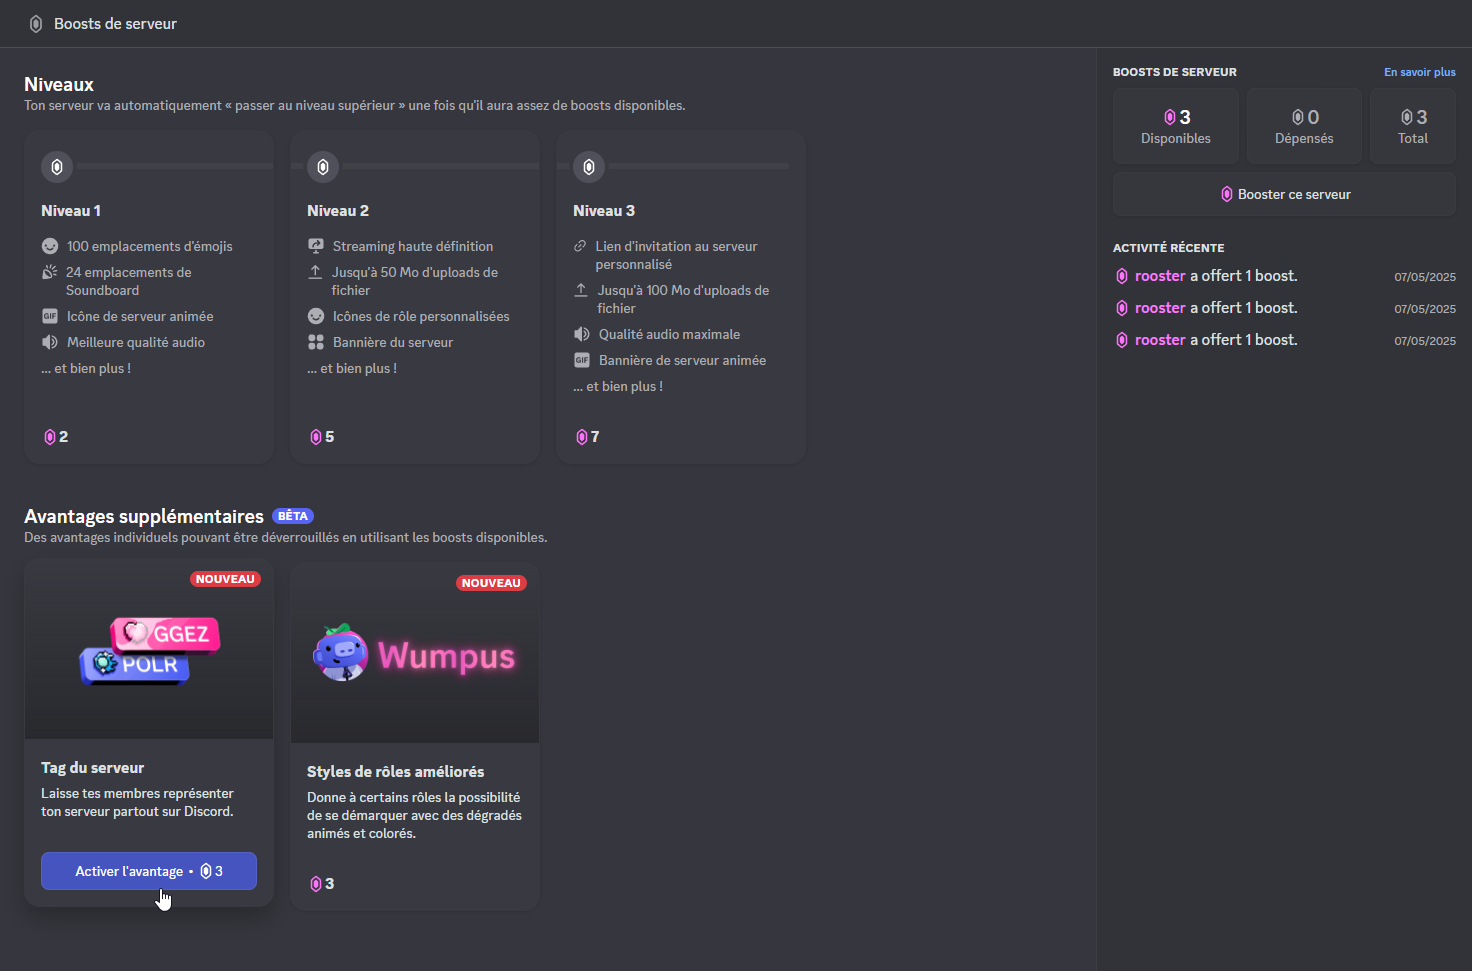This screenshot has height=971, width=1472.
Task: Click the Niveaux heading
Action: pyautogui.click(x=59, y=85)
